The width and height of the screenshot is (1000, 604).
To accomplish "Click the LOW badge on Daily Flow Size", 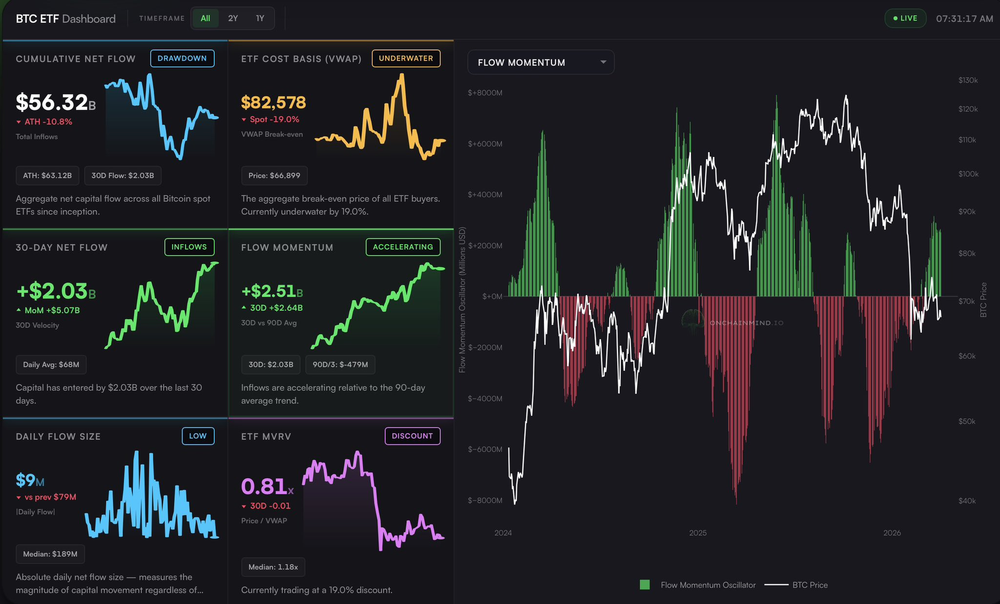I will [198, 436].
